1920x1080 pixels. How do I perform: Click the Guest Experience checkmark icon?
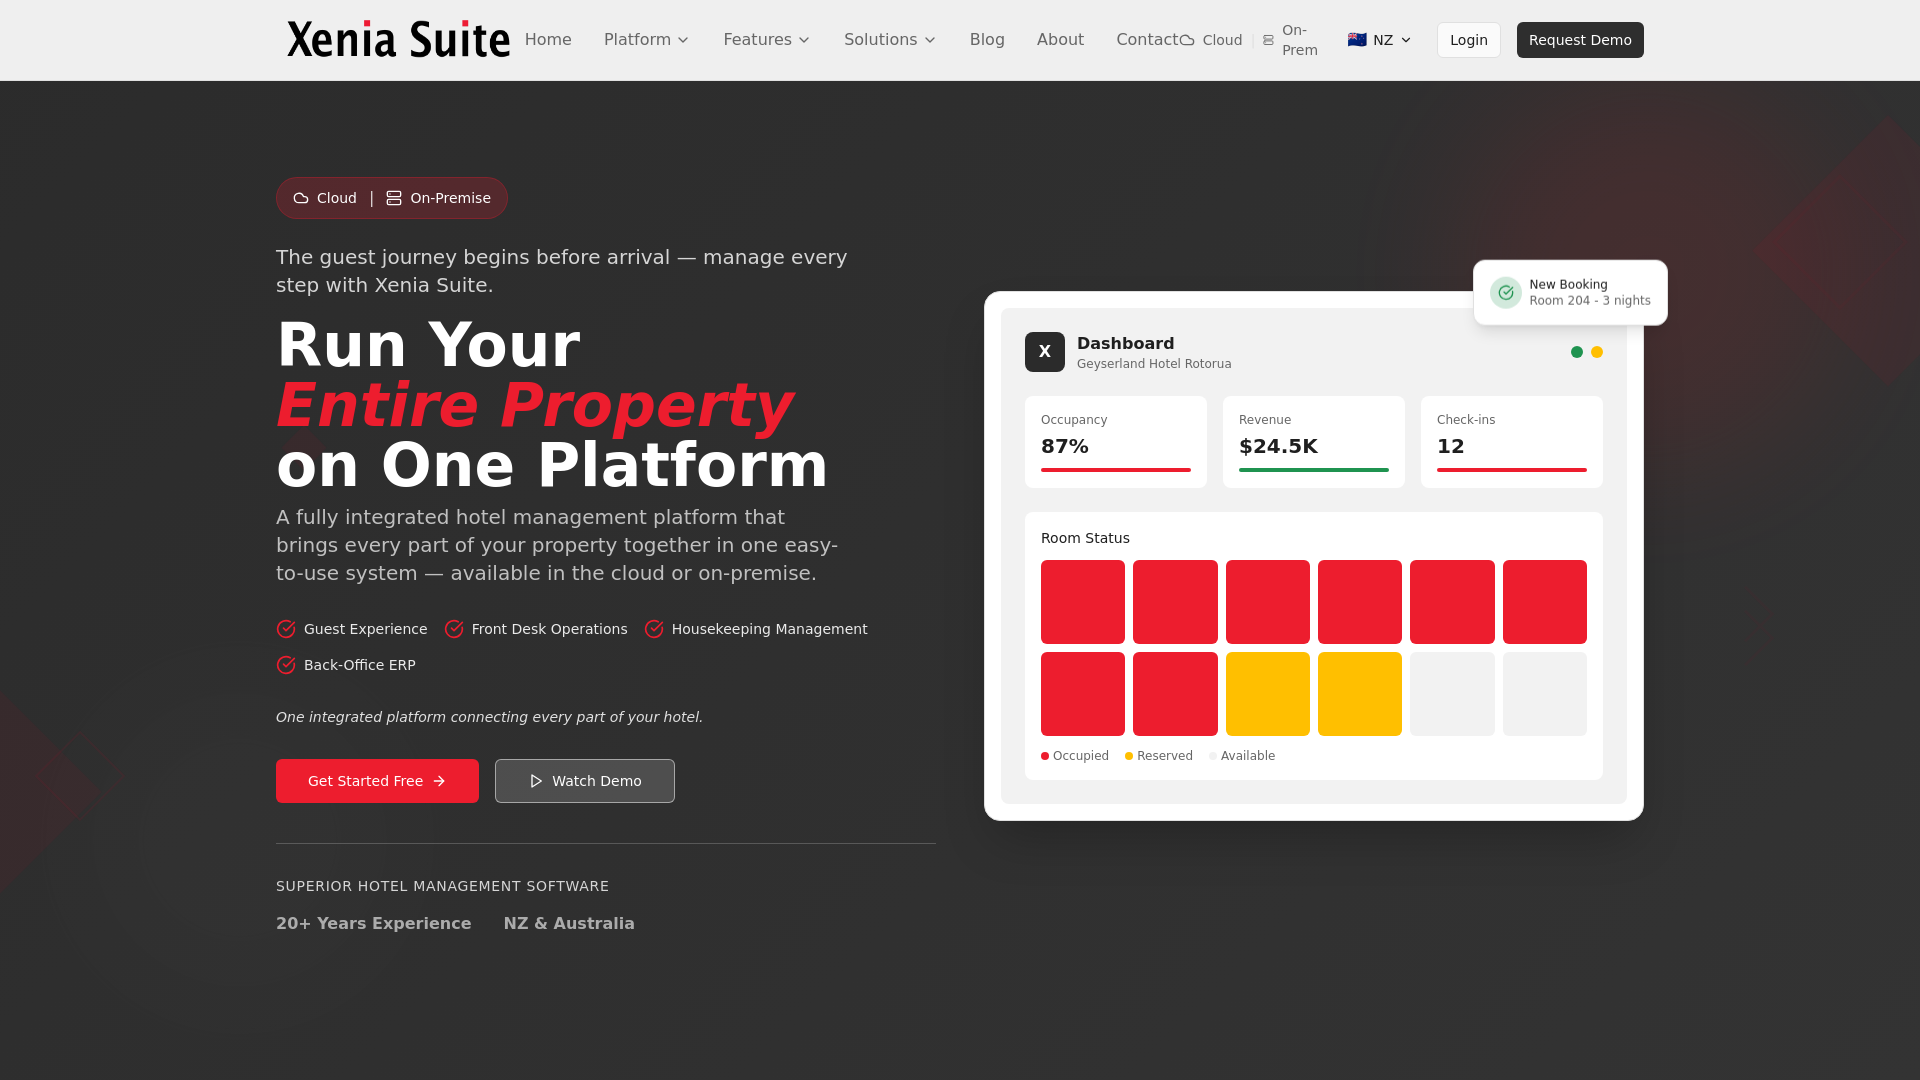pos(286,629)
